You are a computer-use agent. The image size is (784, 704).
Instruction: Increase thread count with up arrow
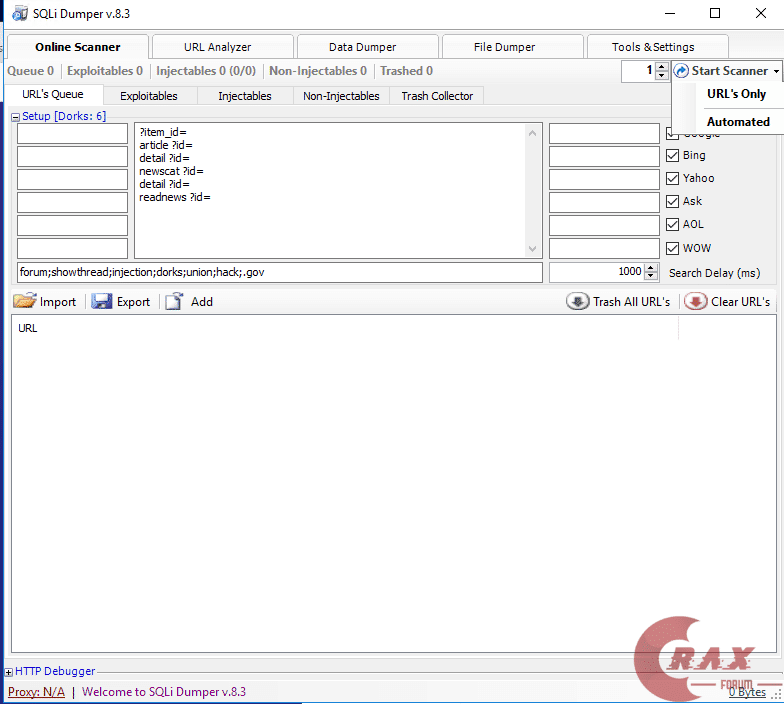point(662,66)
